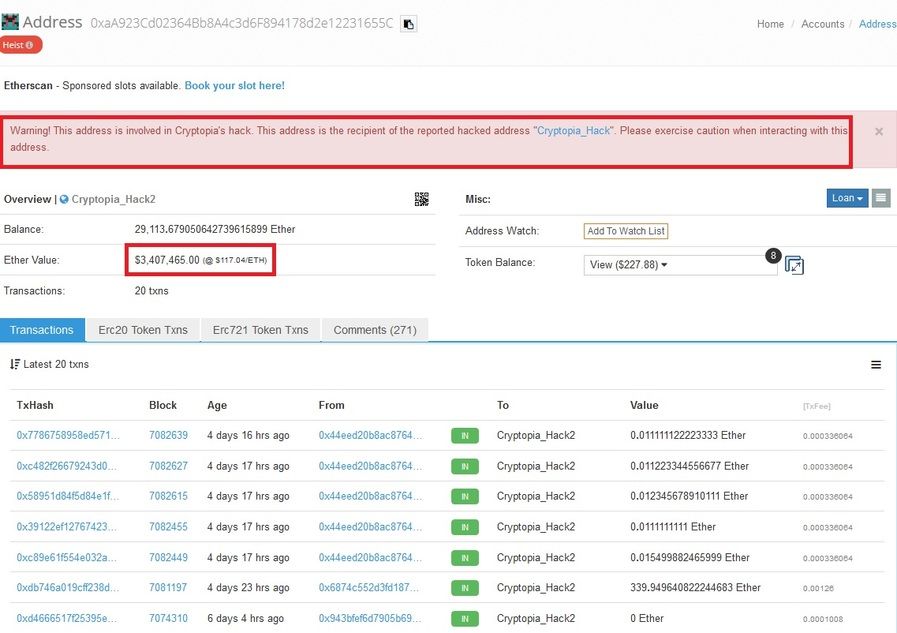Click the address identicon avatar
Image resolution: width=897 pixels, height=633 pixels.
click(10, 22)
